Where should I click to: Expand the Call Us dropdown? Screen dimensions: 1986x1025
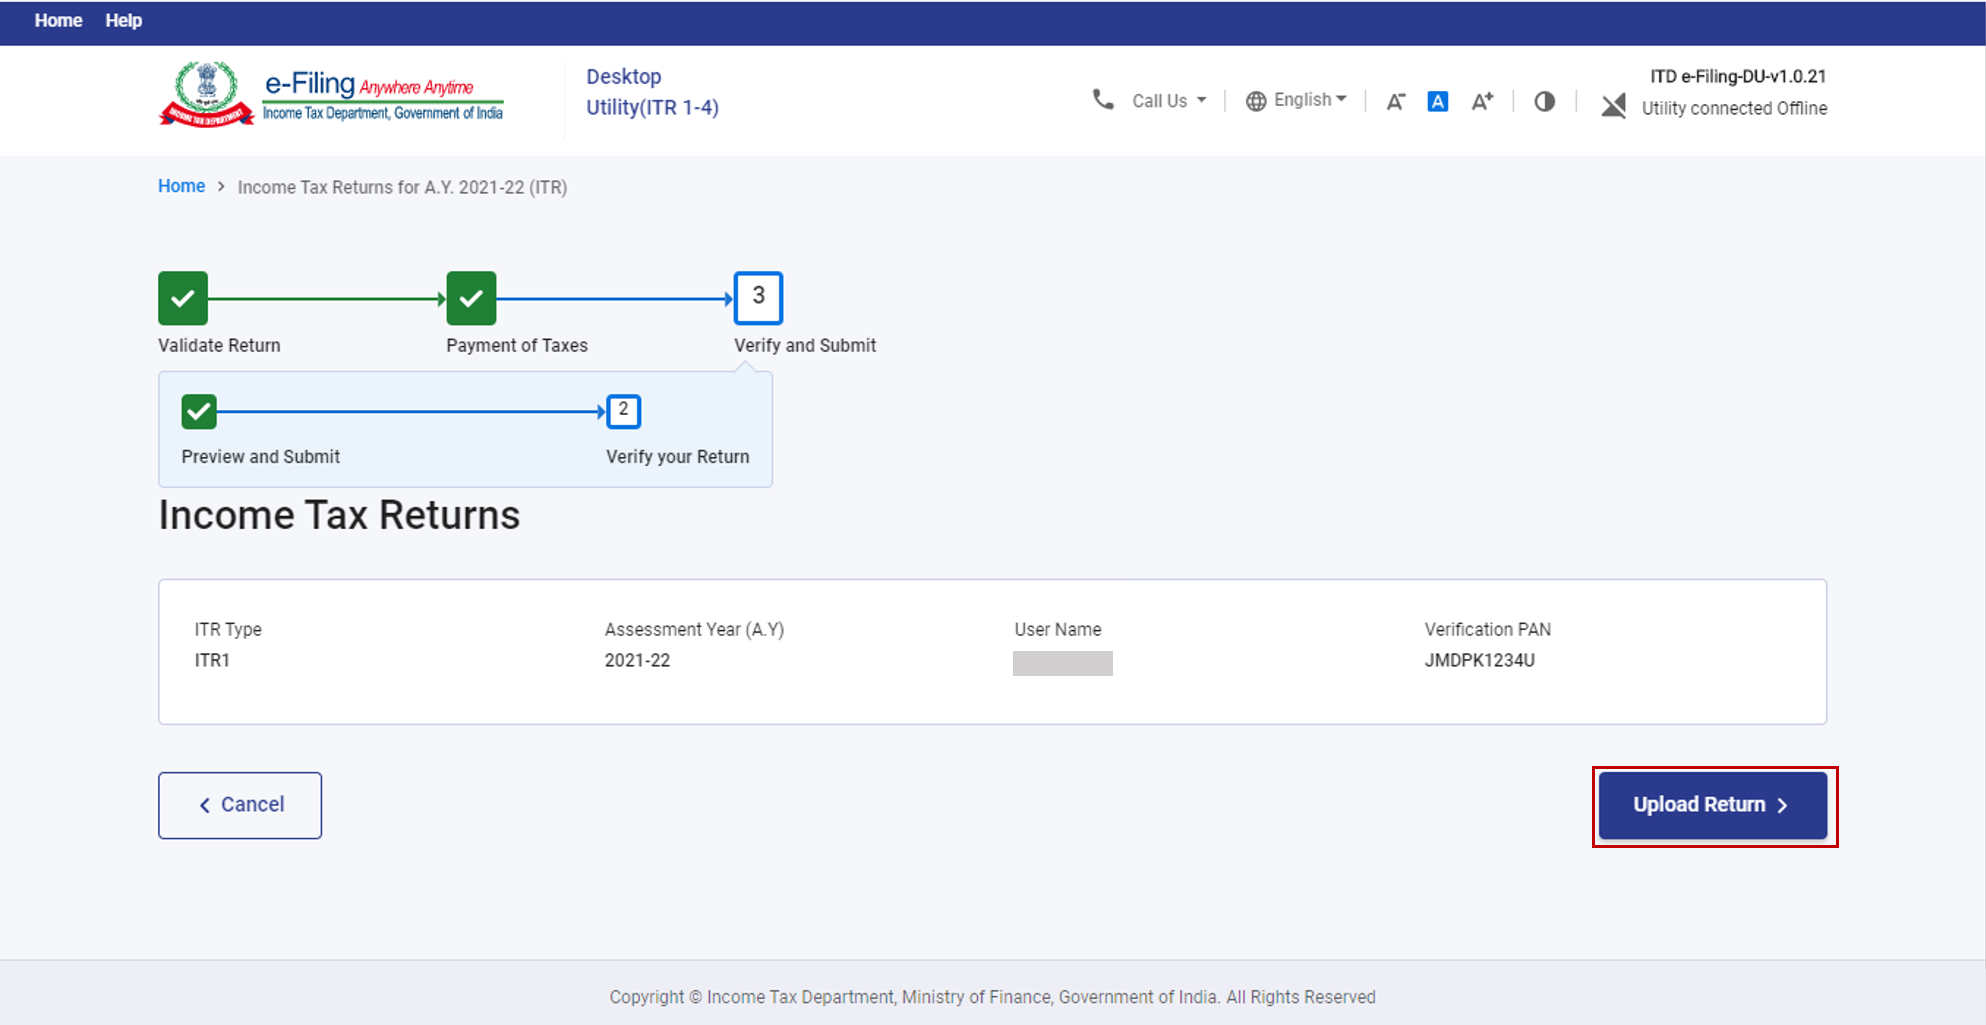(1169, 101)
